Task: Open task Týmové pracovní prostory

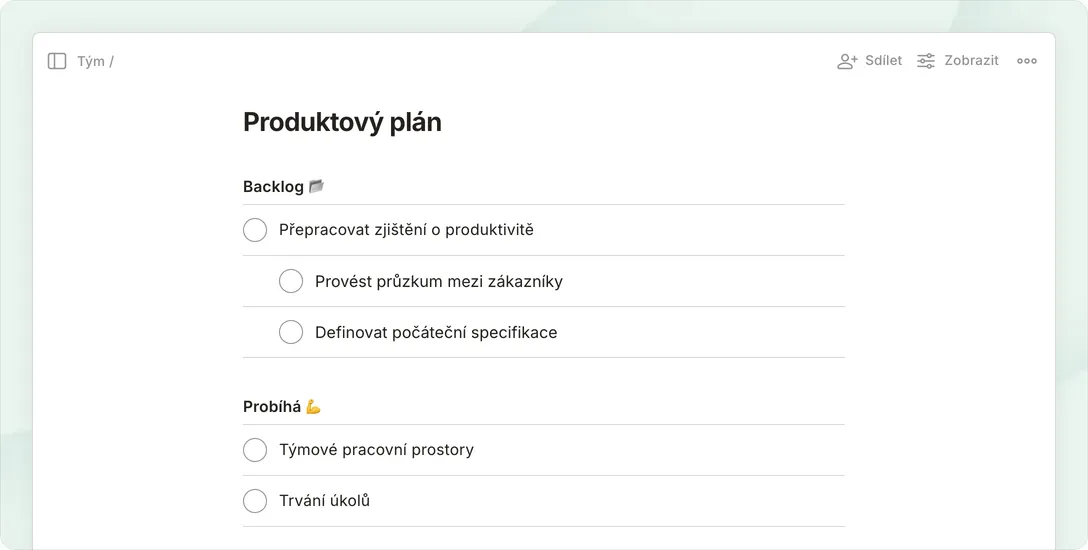Action: (x=376, y=450)
